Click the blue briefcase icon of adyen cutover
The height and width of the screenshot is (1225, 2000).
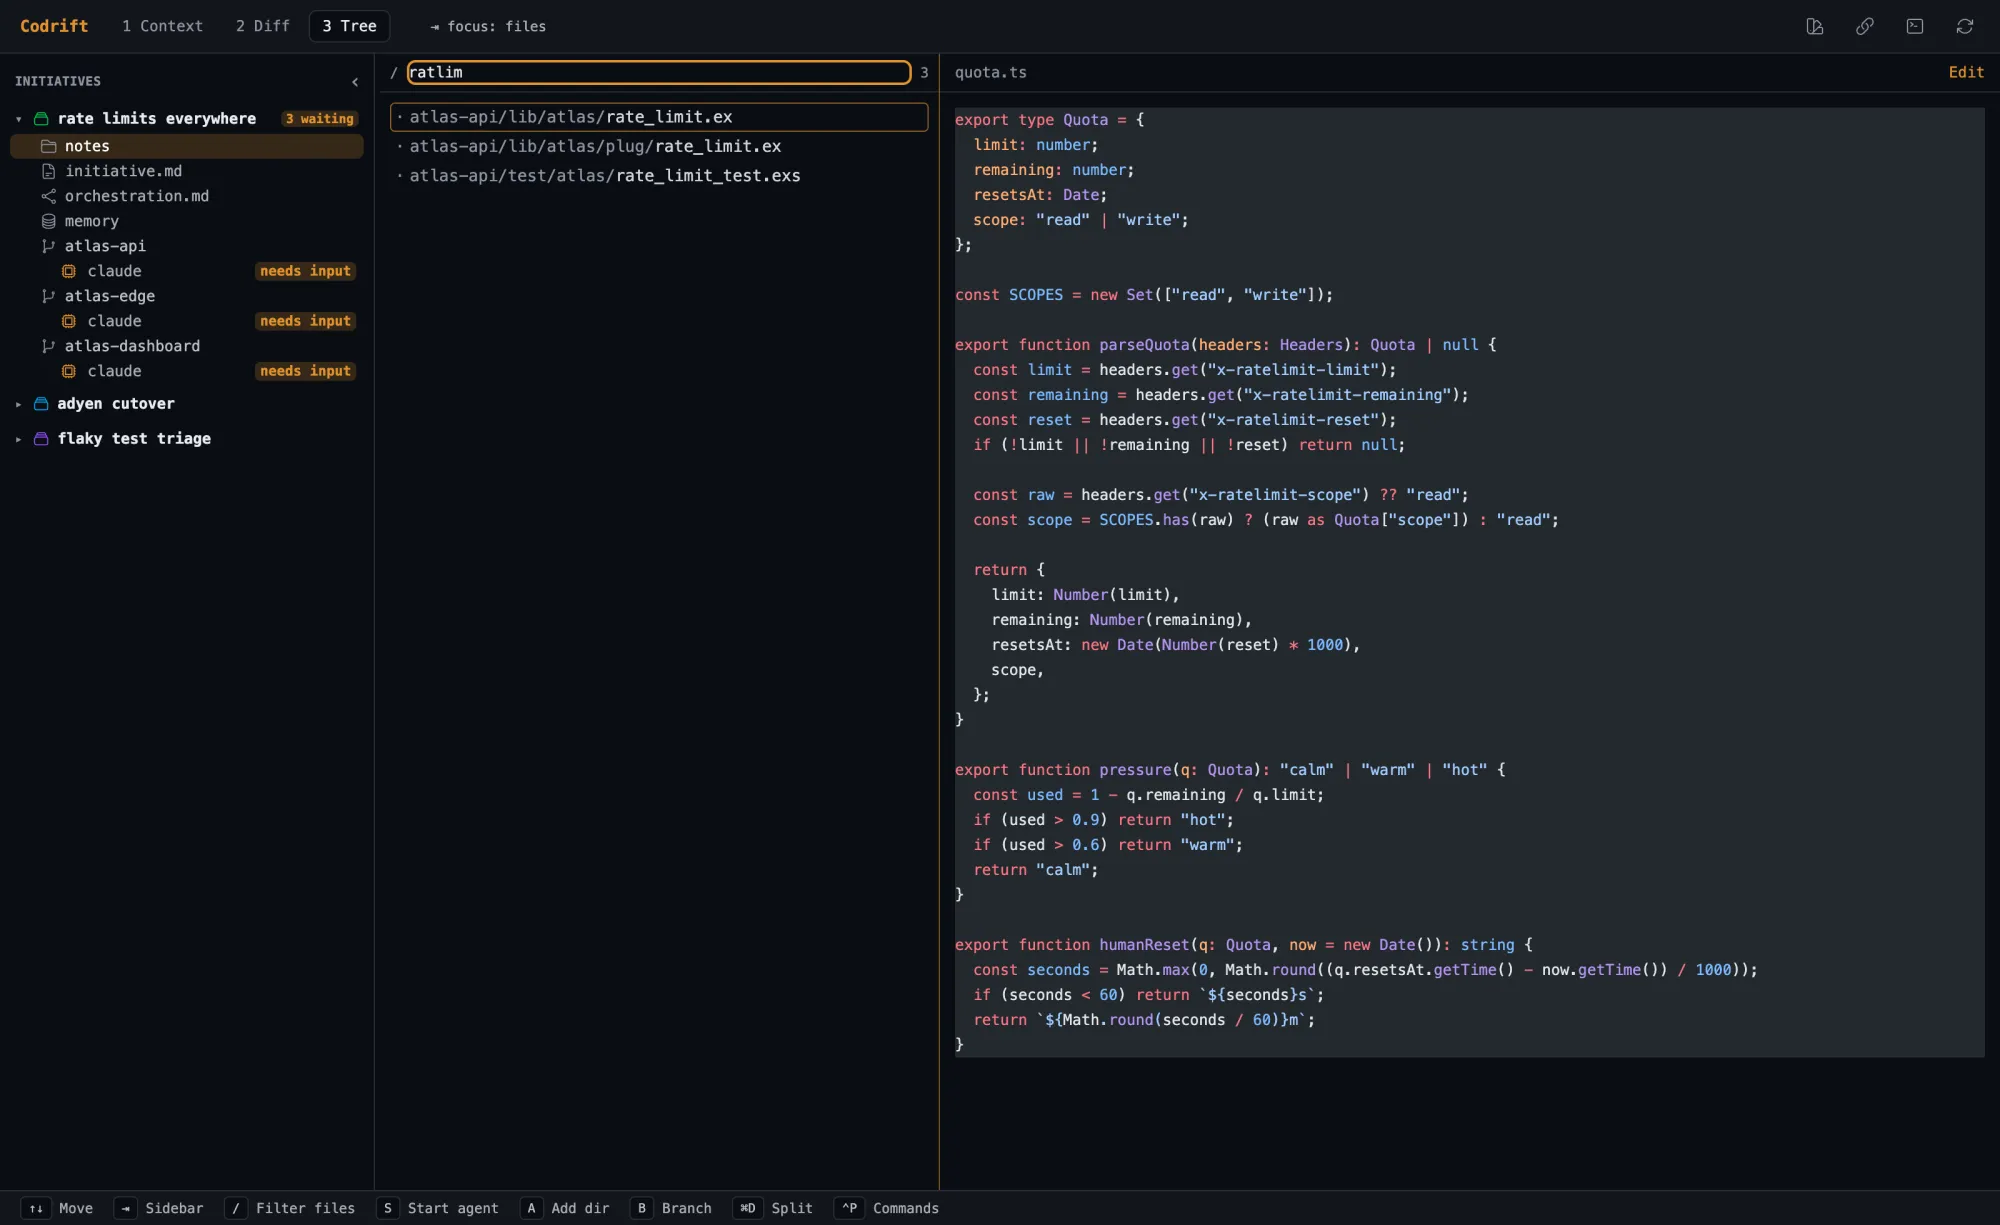tap(41, 404)
